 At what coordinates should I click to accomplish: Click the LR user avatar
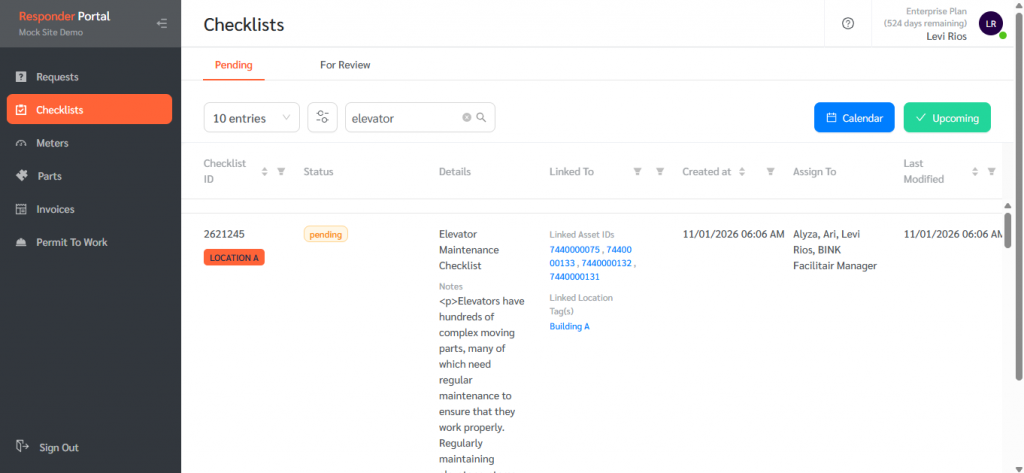click(x=990, y=23)
